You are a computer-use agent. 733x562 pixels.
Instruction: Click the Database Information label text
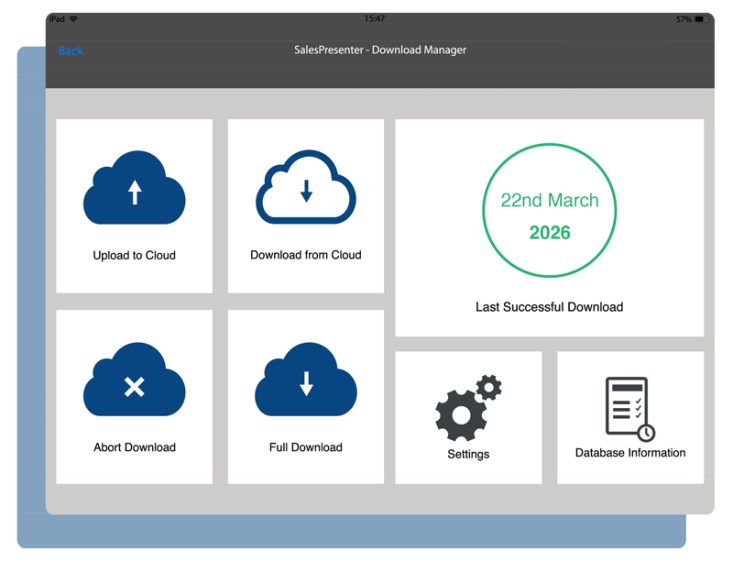pyautogui.click(x=630, y=453)
